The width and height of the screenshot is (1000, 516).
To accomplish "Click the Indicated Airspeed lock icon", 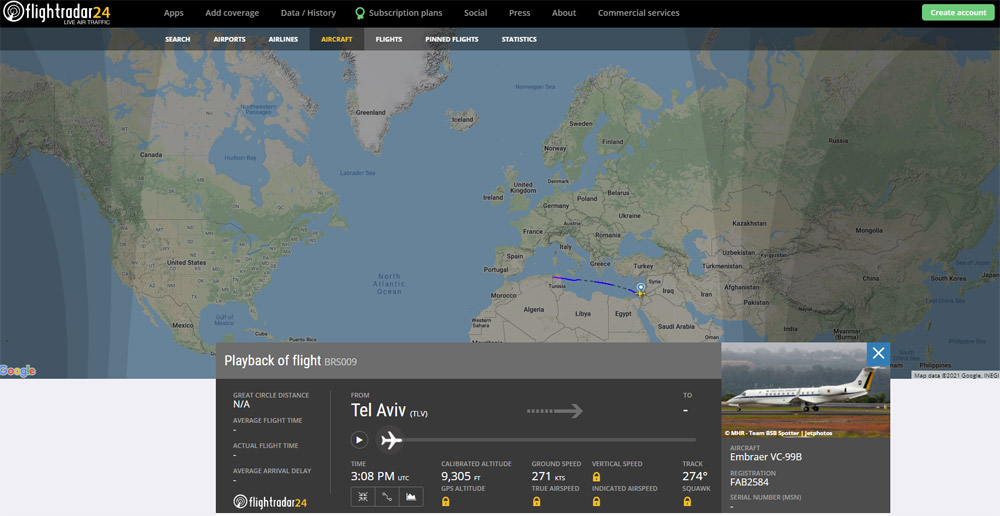I will pyautogui.click(x=596, y=502).
